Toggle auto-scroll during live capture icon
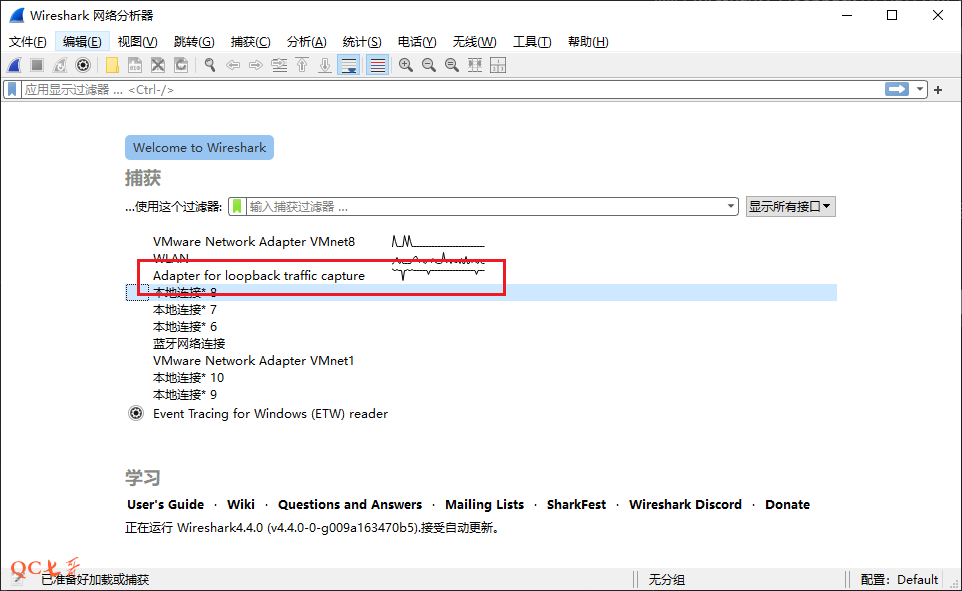Image resolution: width=962 pixels, height=591 pixels. (348, 65)
